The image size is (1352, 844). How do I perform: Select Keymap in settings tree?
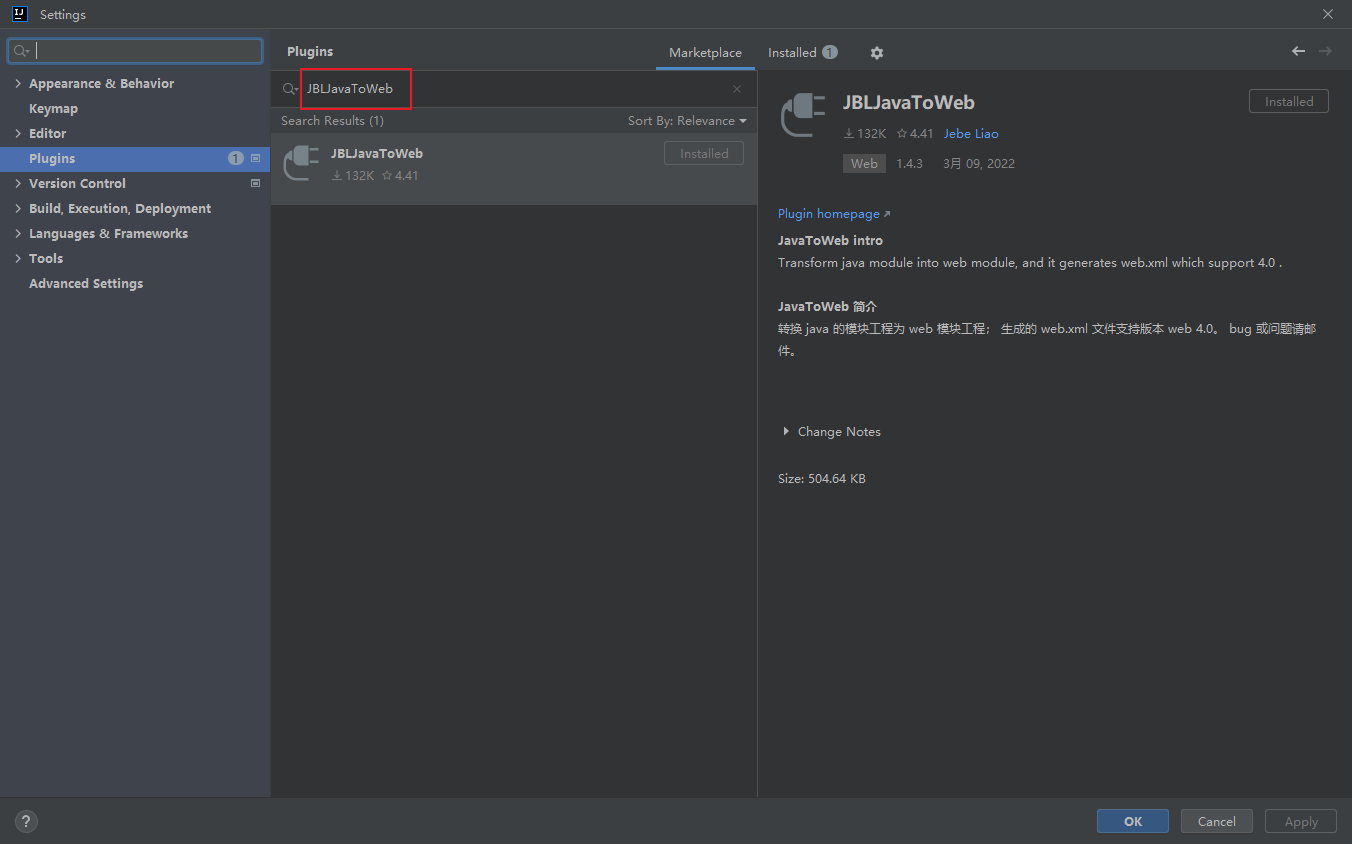tap(53, 108)
